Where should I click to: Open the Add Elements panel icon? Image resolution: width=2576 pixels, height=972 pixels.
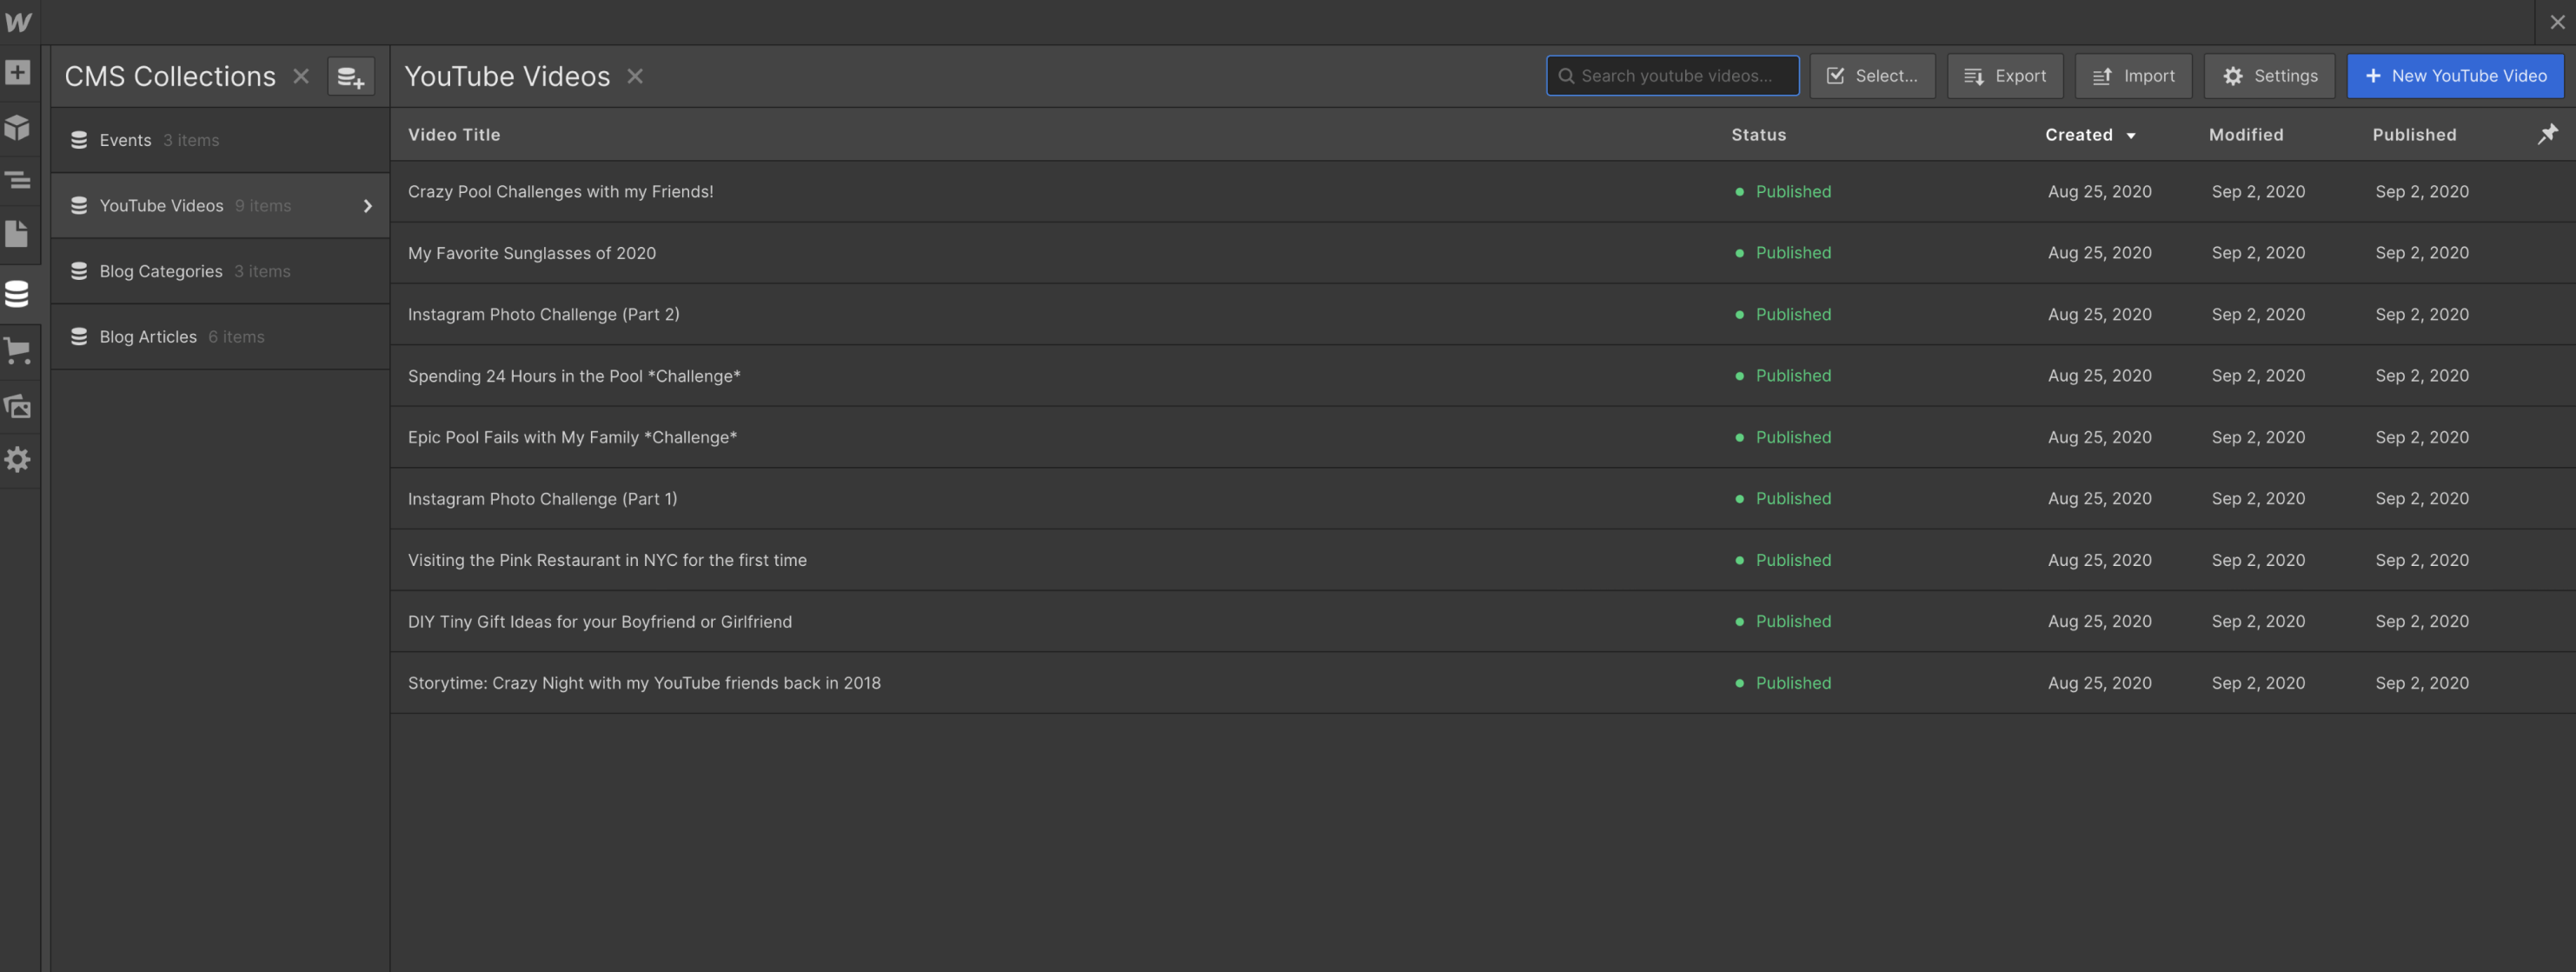(x=18, y=73)
